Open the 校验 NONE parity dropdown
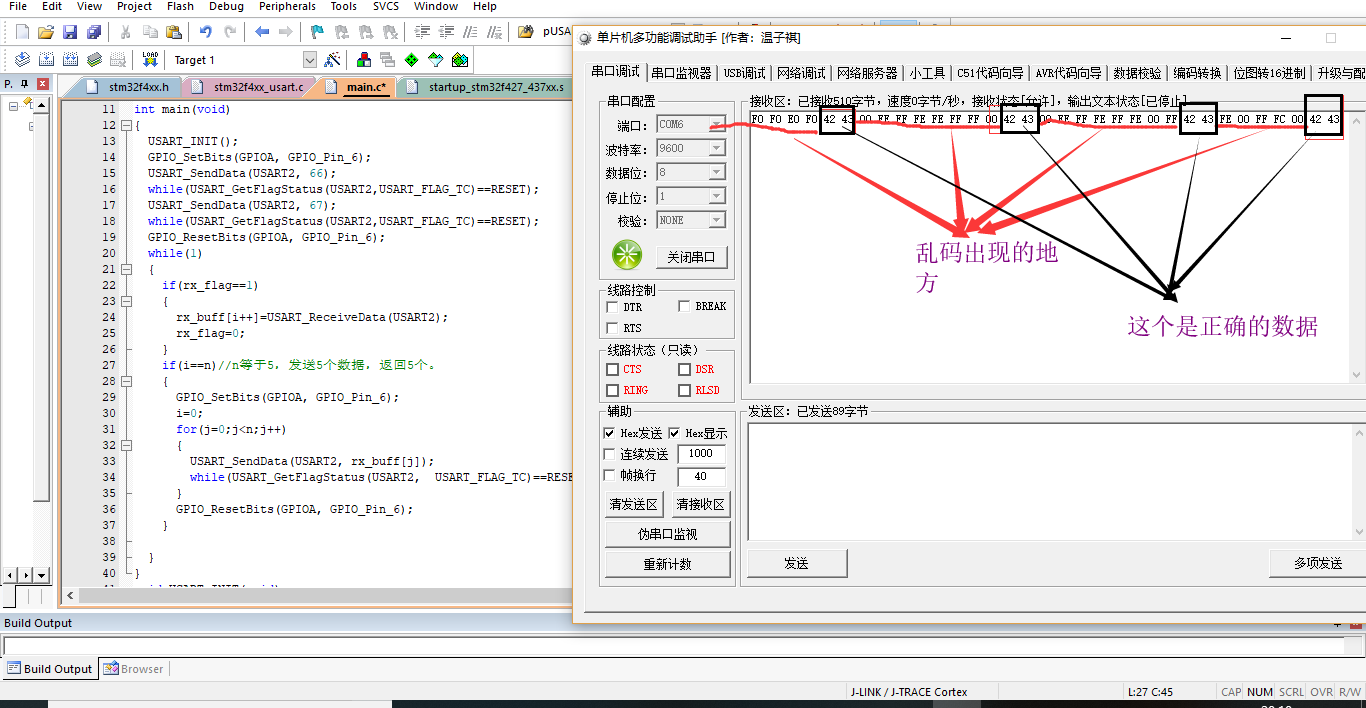The width and height of the screenshot is (1366, 708). click(x=716, y=220)
